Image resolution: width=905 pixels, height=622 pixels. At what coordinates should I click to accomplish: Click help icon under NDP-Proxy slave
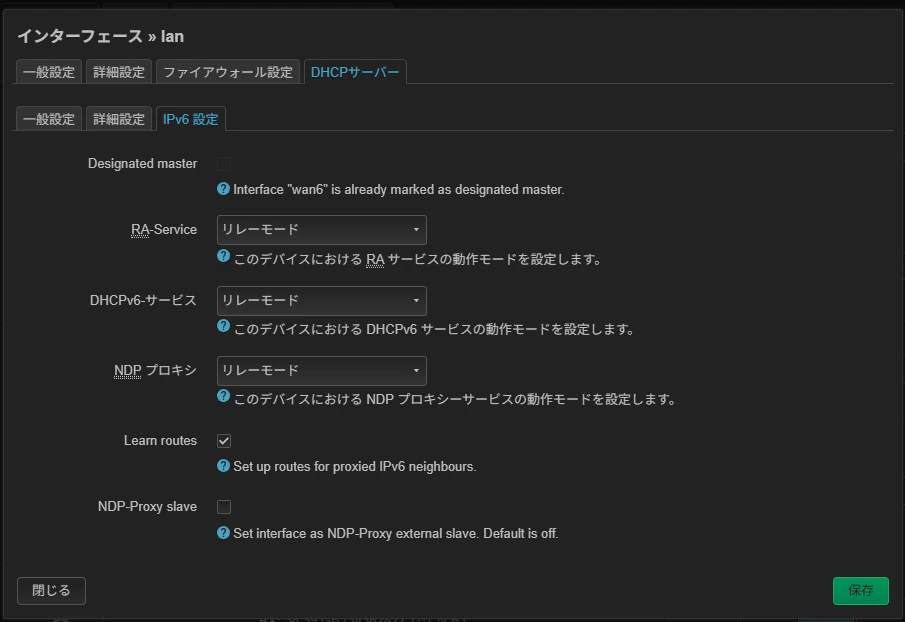point(223,533)
